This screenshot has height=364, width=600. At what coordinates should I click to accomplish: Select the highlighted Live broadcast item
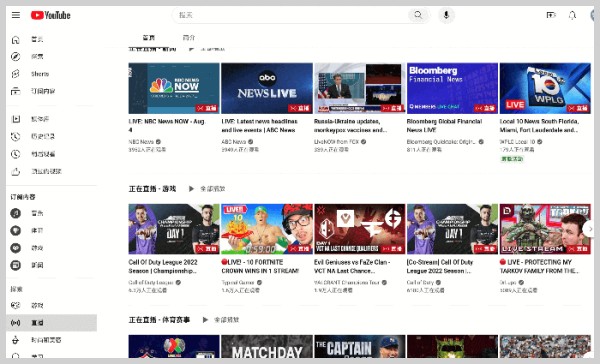[x=51, y=323]
